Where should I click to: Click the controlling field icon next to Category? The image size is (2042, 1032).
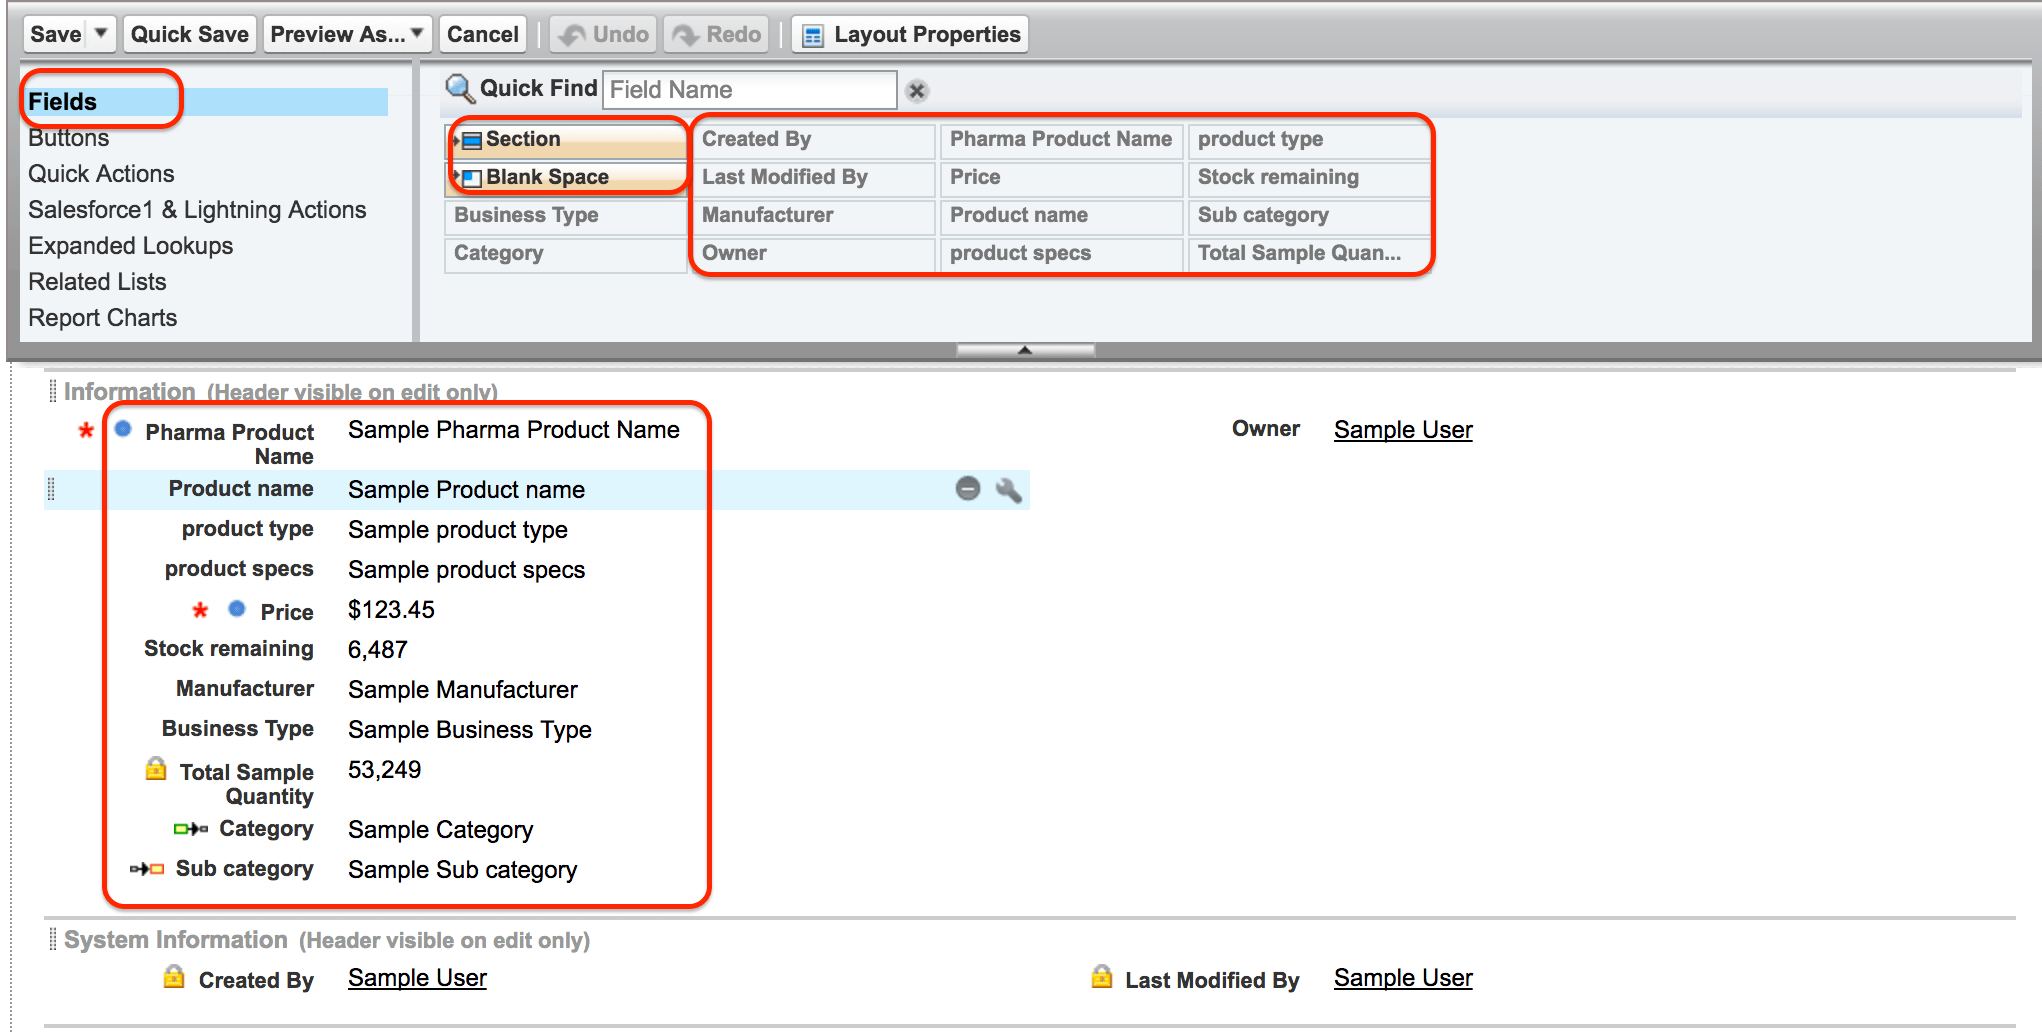[x=191, y=829]
